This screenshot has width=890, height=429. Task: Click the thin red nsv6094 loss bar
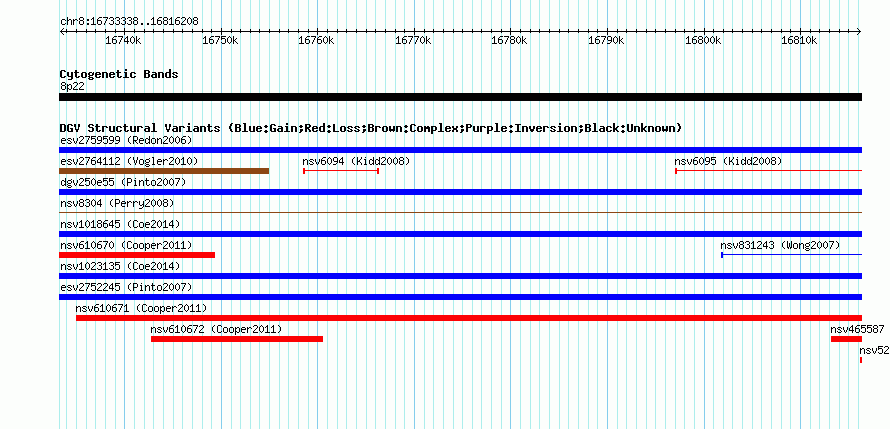pos(341,171)
